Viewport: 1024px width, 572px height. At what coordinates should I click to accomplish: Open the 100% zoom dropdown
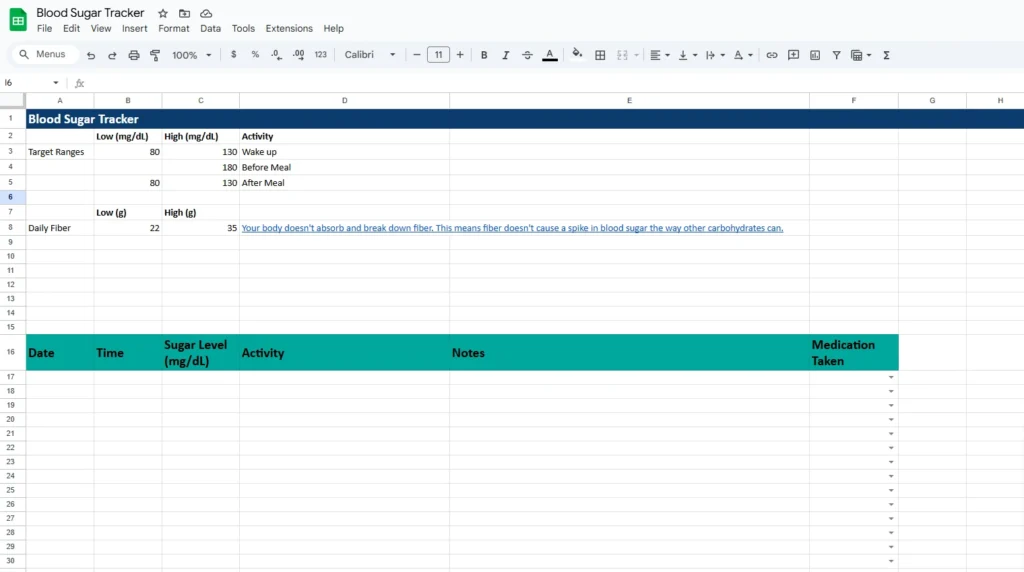(x=192, y=55)
